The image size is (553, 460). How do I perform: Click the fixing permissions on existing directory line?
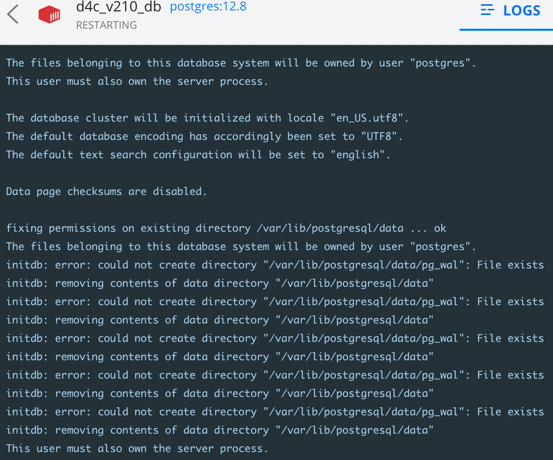tap(226, 228)
